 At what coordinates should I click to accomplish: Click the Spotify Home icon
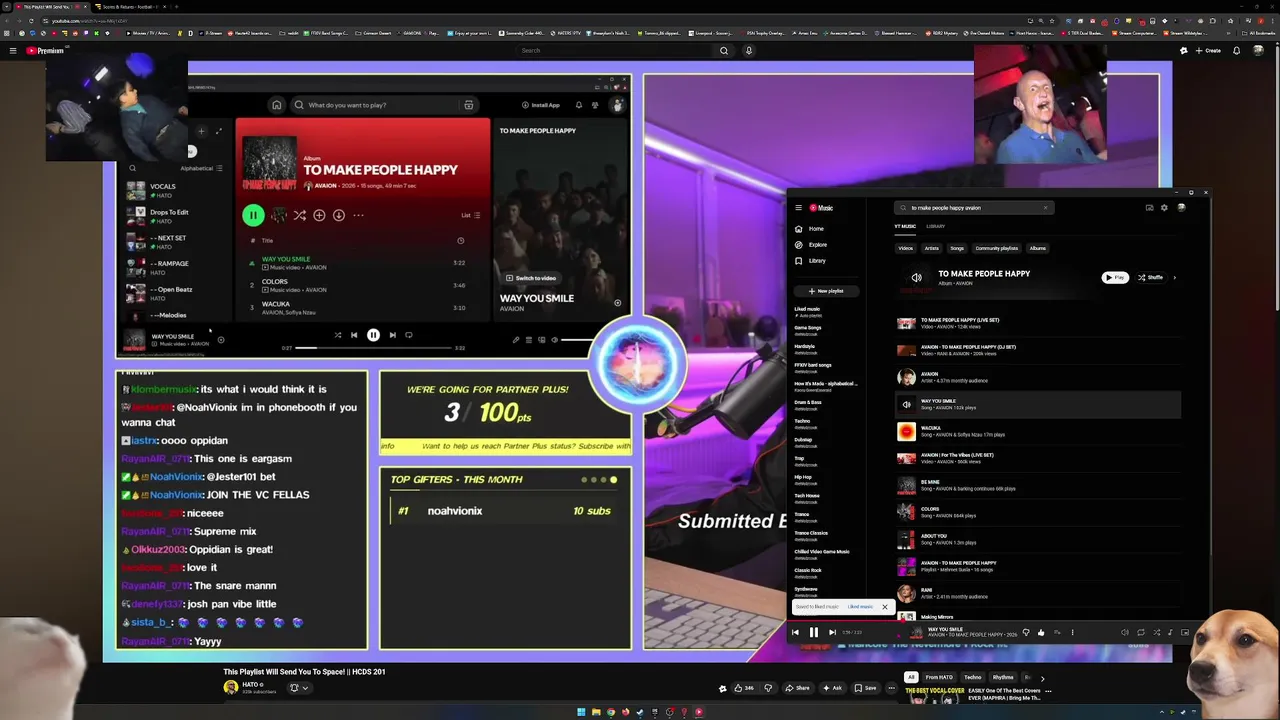[x=276, y=105]
